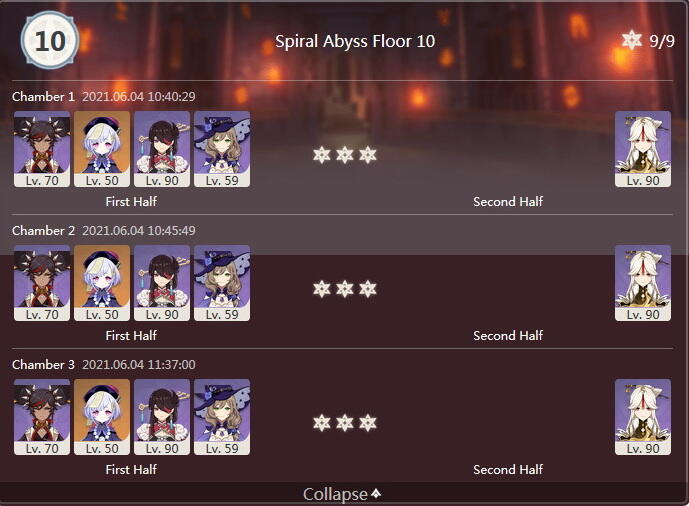The height and width of the screenshot is (506, 689).
Task: Select Noelle Lv. 50 portrait in Chamber 1
Action: coord(102,148)
